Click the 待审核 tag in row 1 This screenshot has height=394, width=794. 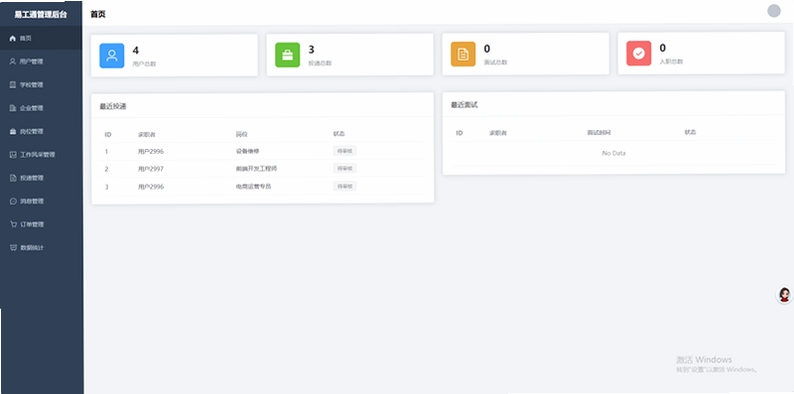pos(345,150)
